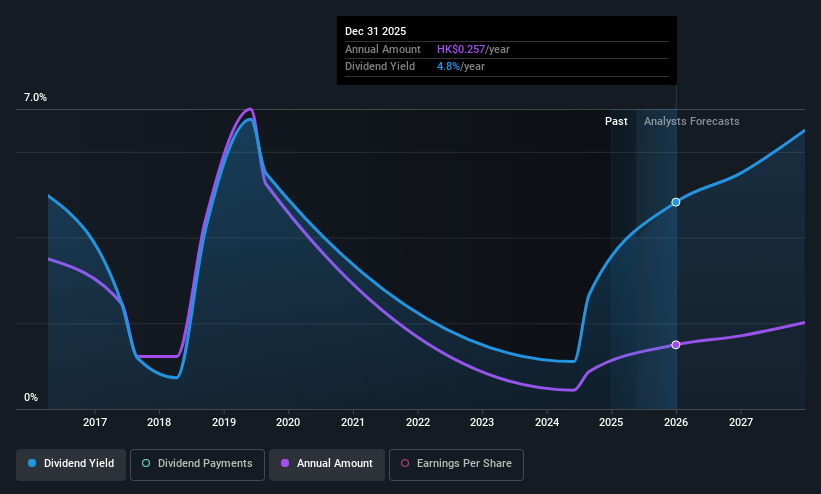The height and width of the screenshot is (494, 821).
Task: Click the HK$0.257 annual amount value
Action: [x=461, y=49]
